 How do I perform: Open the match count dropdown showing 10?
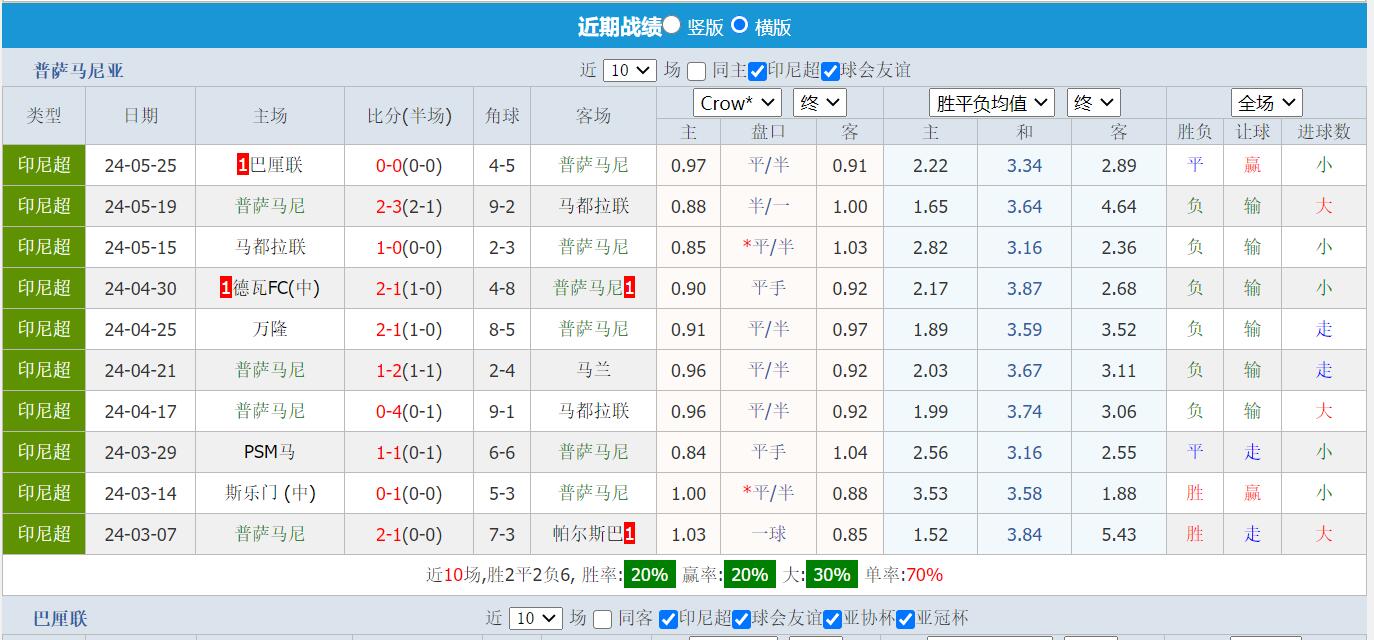click(629, 71)
